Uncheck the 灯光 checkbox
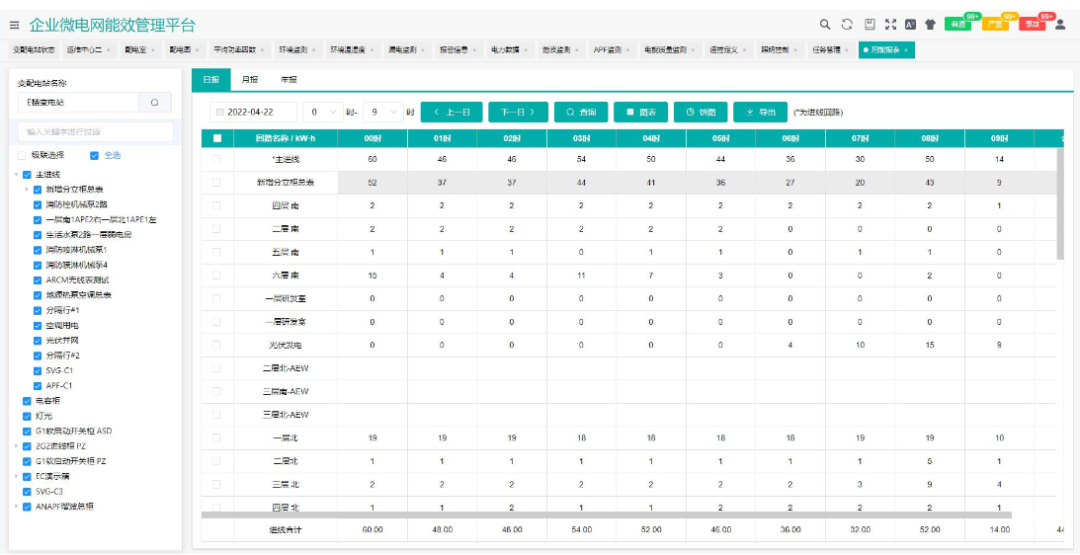This screenshot has width=1080, height=555. [x=27, y=416]
